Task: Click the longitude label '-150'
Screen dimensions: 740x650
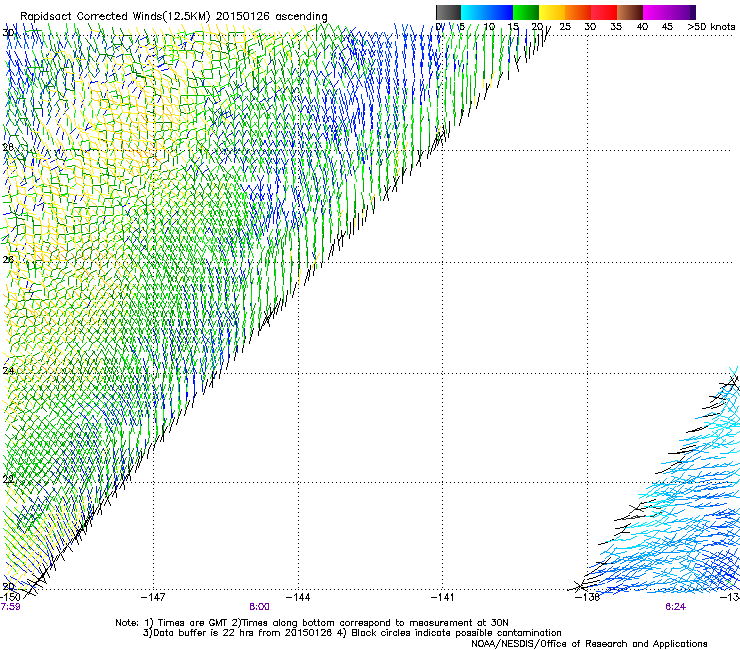Action: coord(9,597)
